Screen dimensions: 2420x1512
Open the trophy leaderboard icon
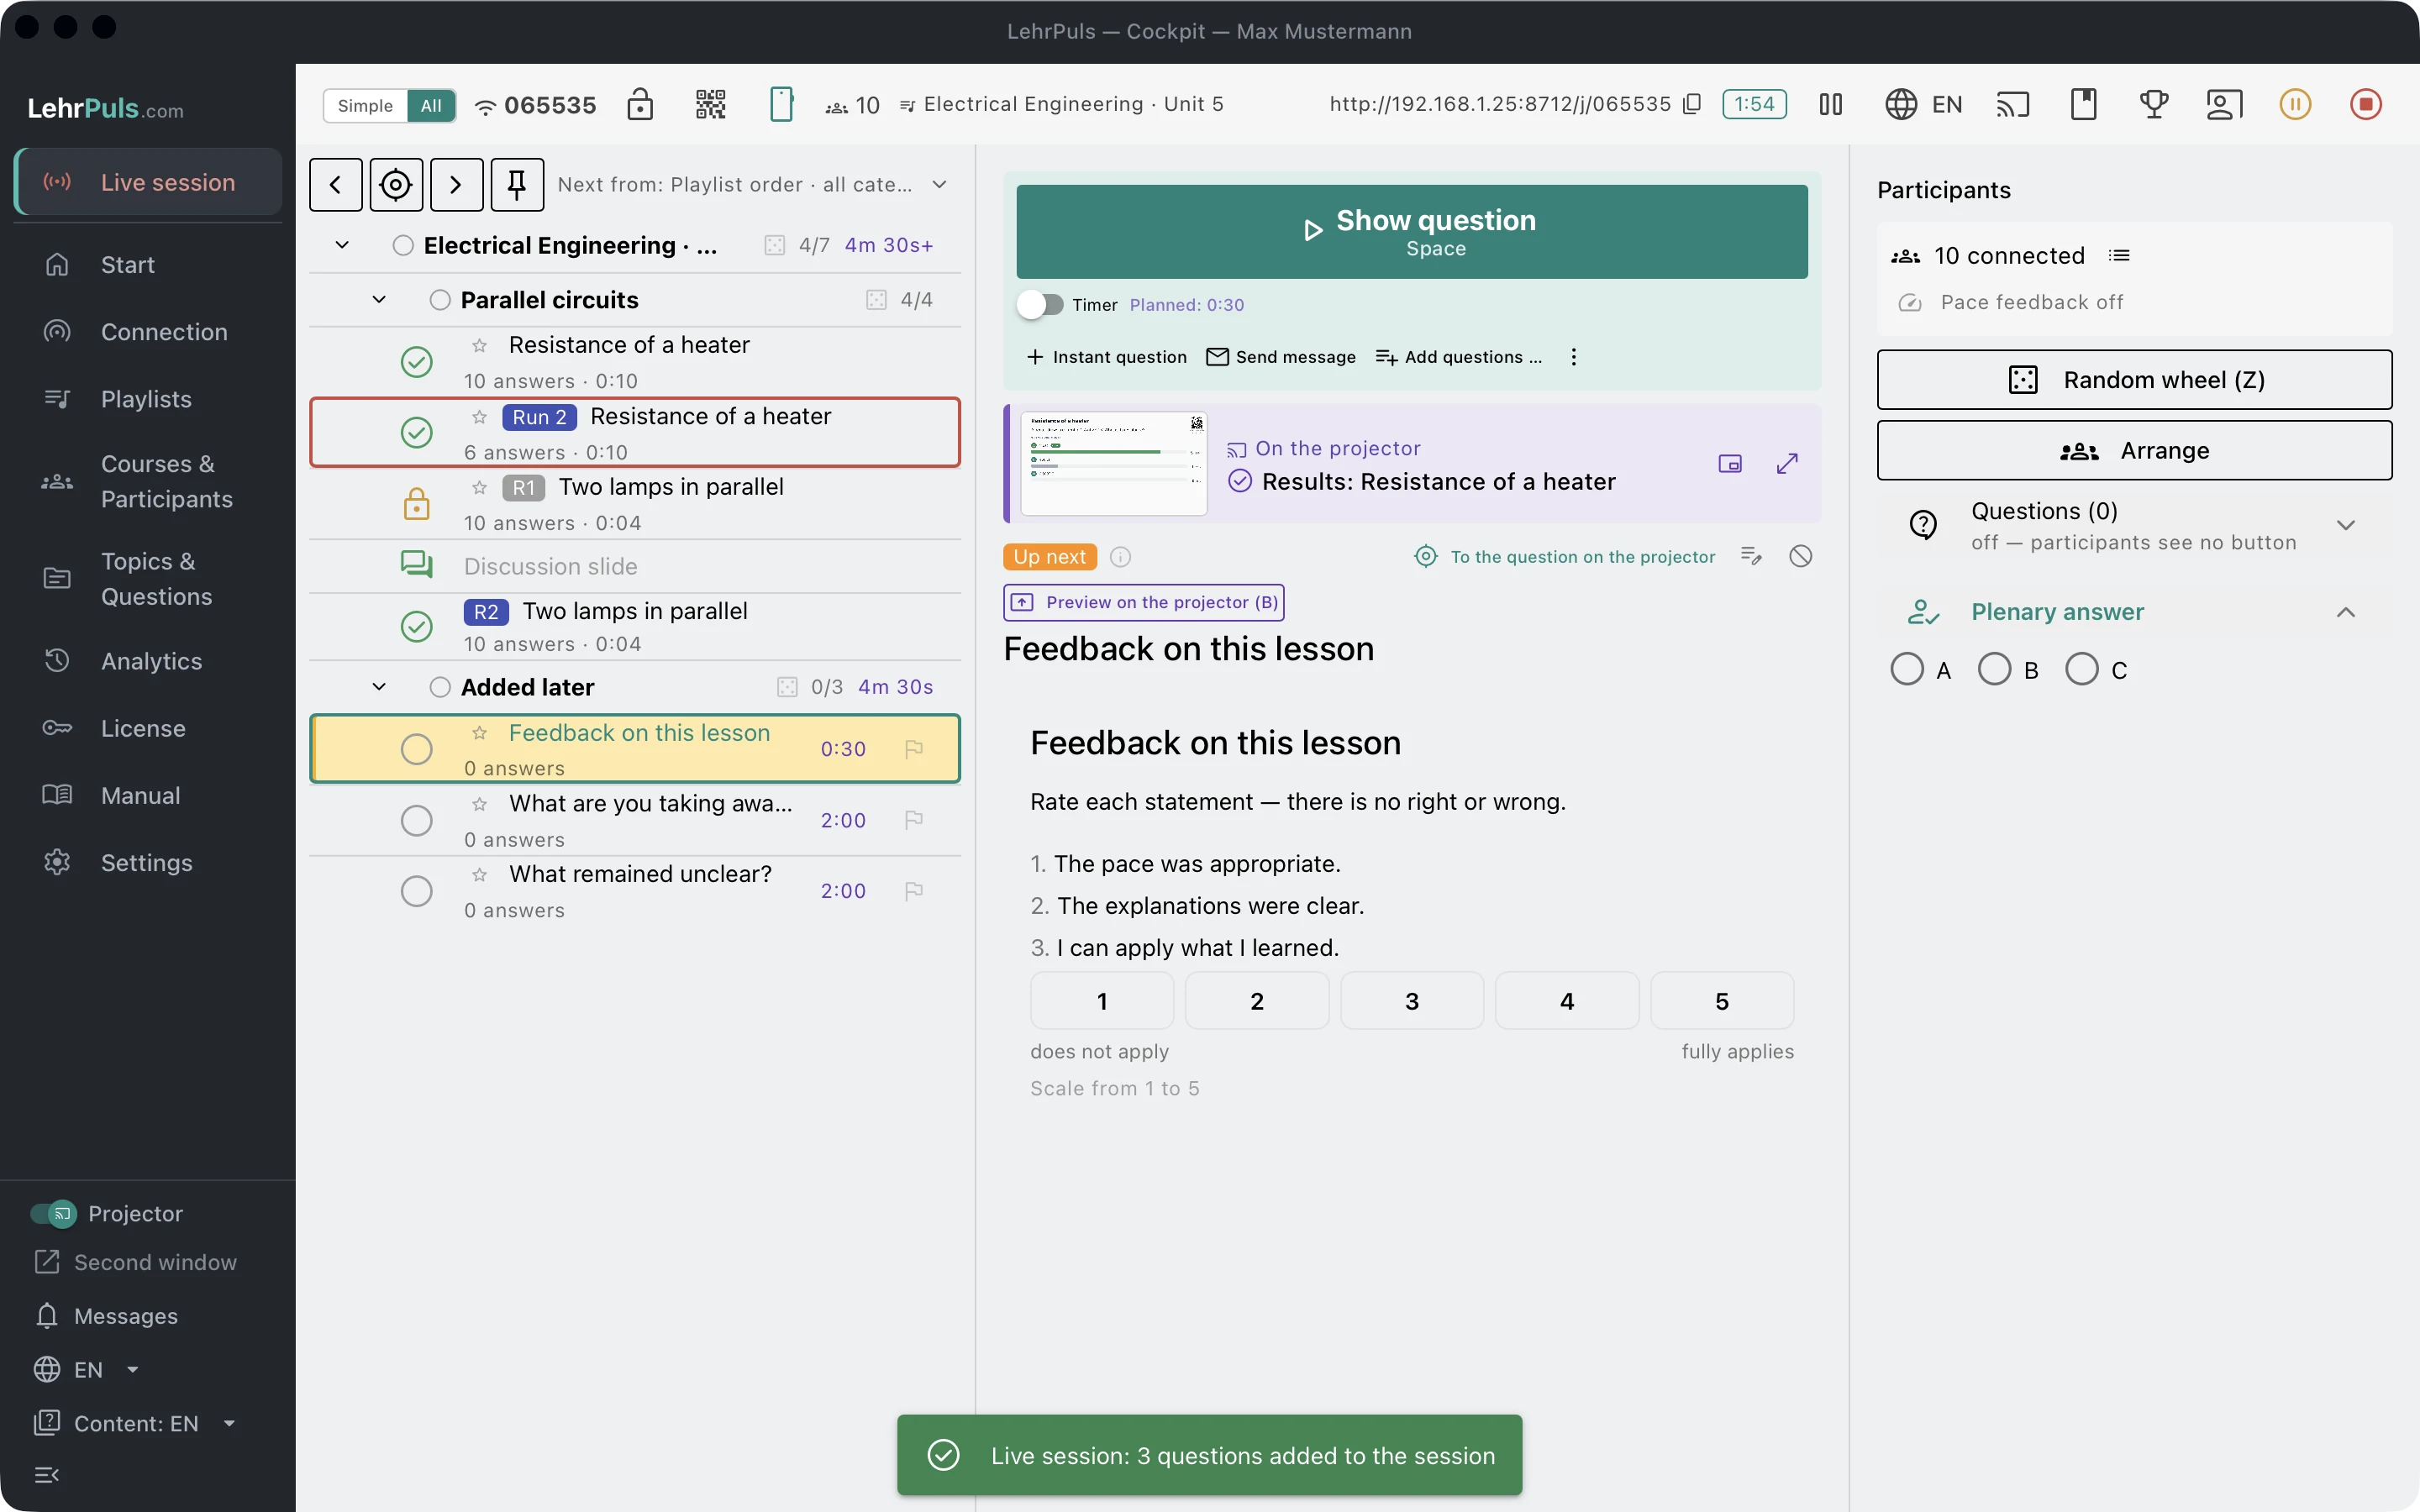tap(2153, 104)
